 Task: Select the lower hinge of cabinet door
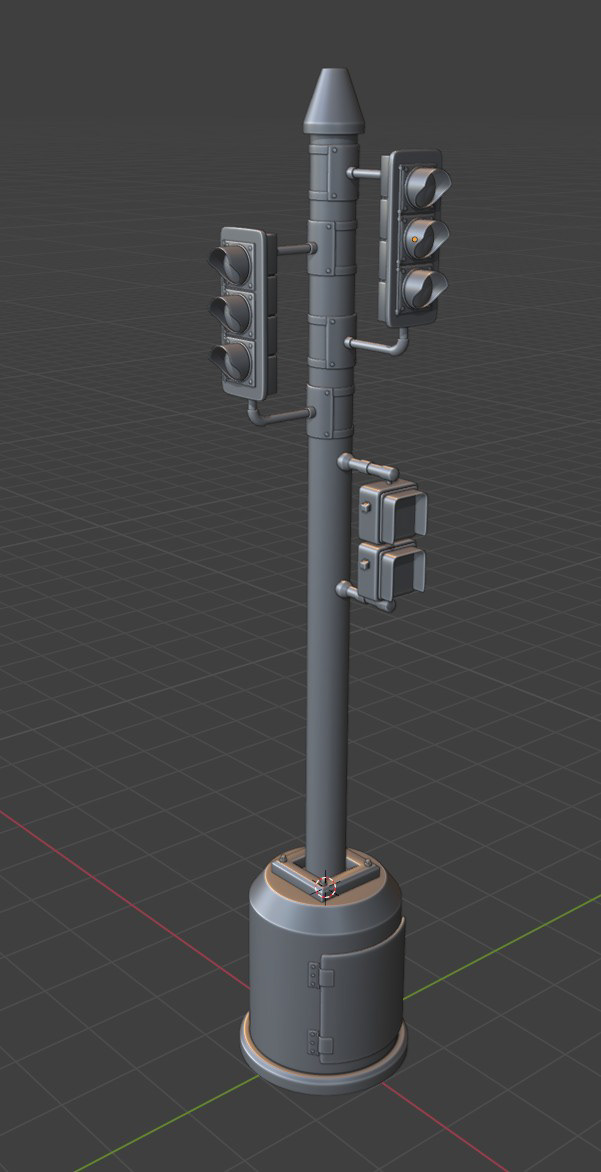320,1042
